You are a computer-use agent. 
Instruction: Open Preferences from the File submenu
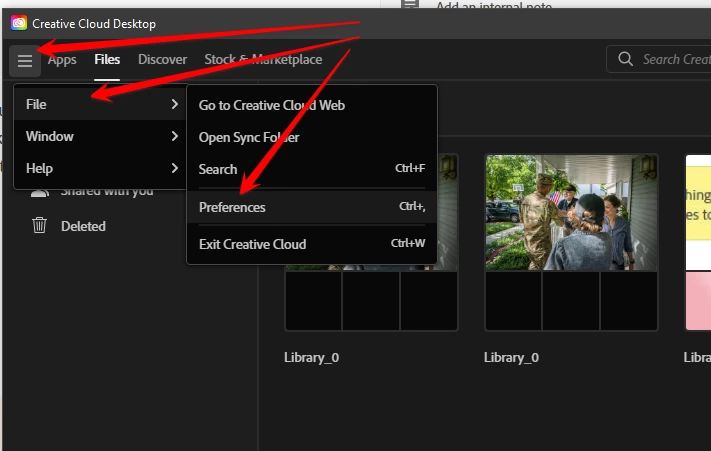pyautogui.click(x=312, y=207)
